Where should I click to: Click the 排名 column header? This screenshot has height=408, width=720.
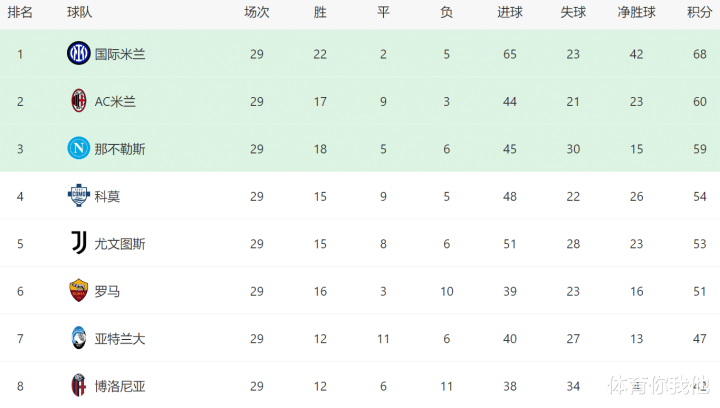tap(20, 13)
